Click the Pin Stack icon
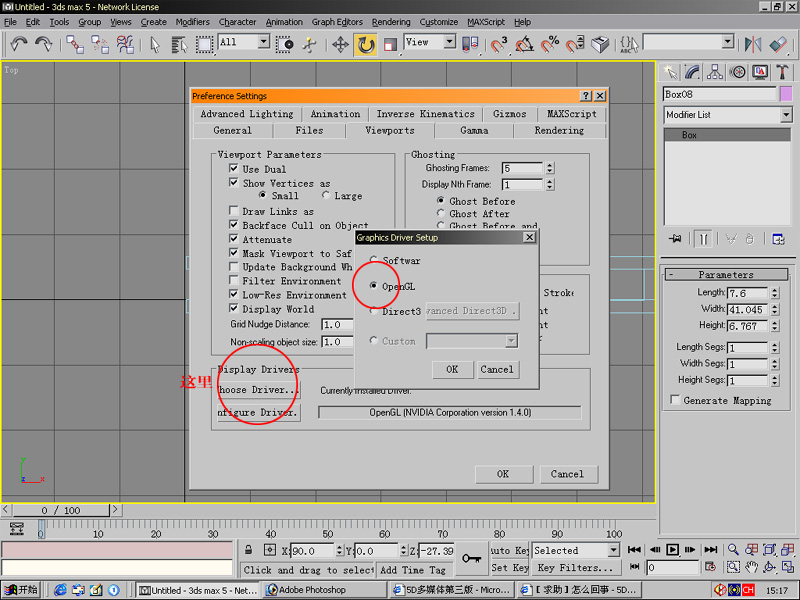Screen dimensions: 800x600 (676, 239)
